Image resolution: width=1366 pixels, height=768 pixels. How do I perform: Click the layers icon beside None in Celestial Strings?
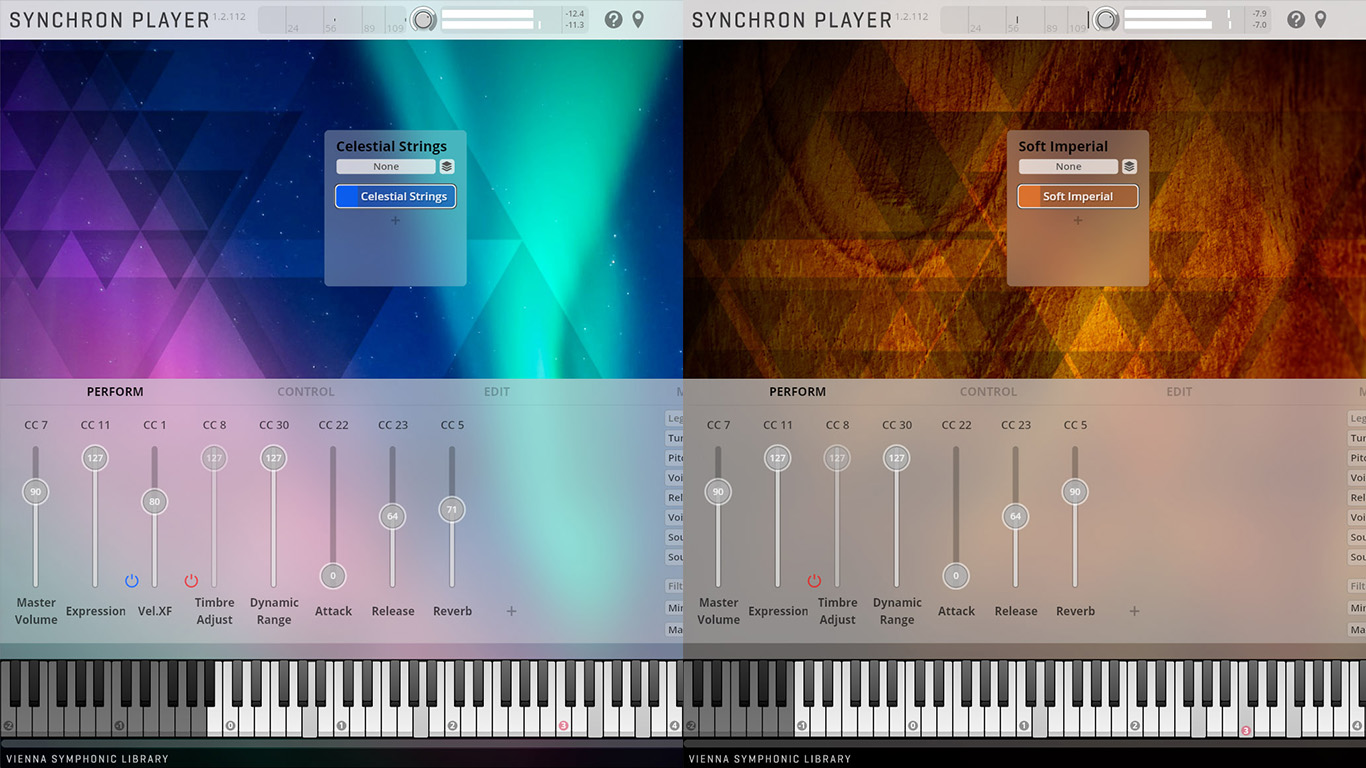[447, 167]
